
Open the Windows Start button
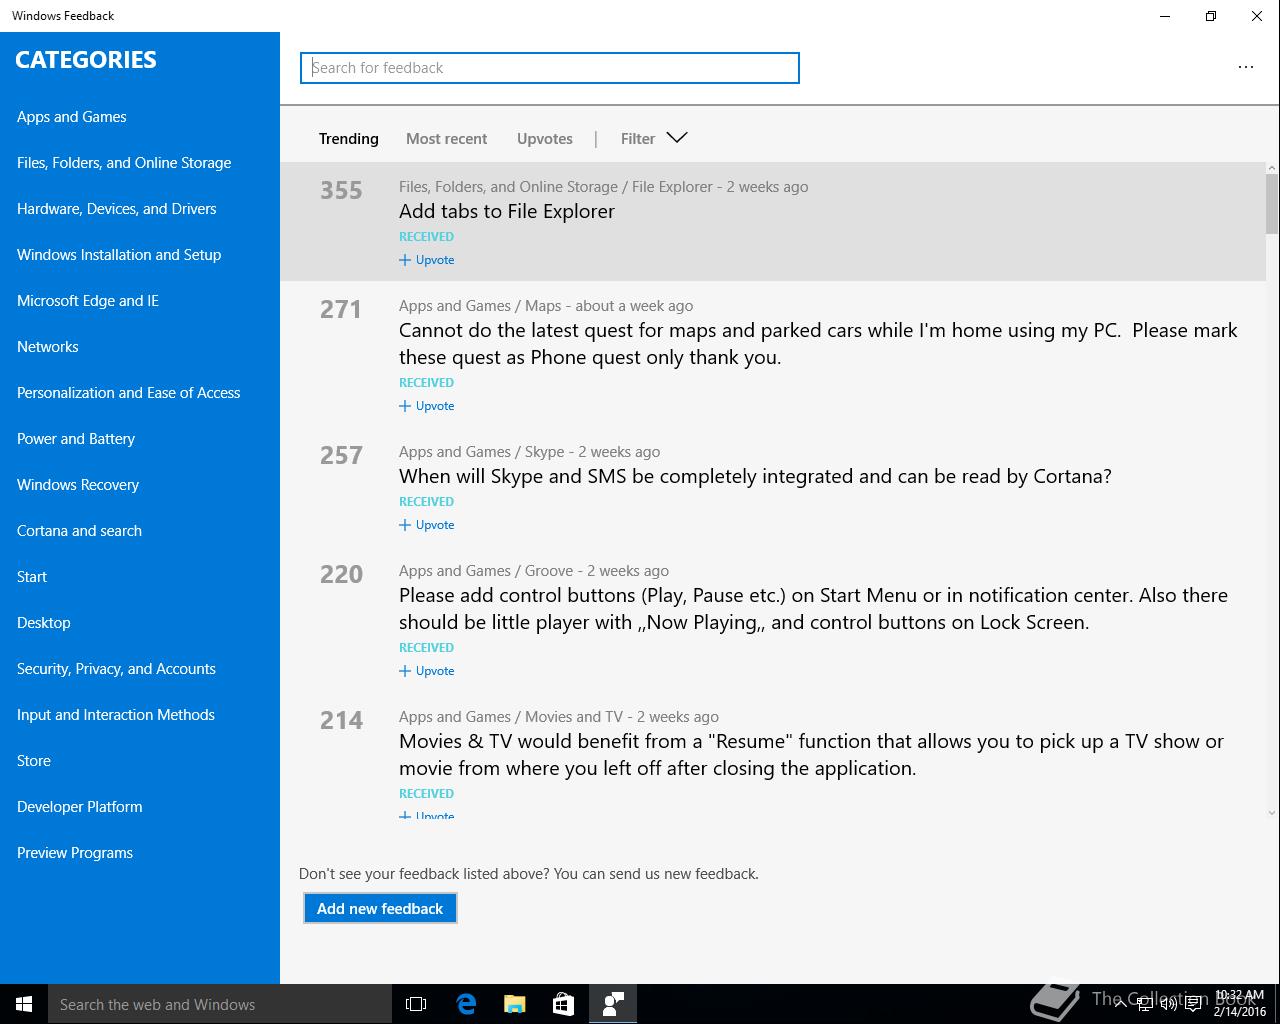tap(24, 1004)
